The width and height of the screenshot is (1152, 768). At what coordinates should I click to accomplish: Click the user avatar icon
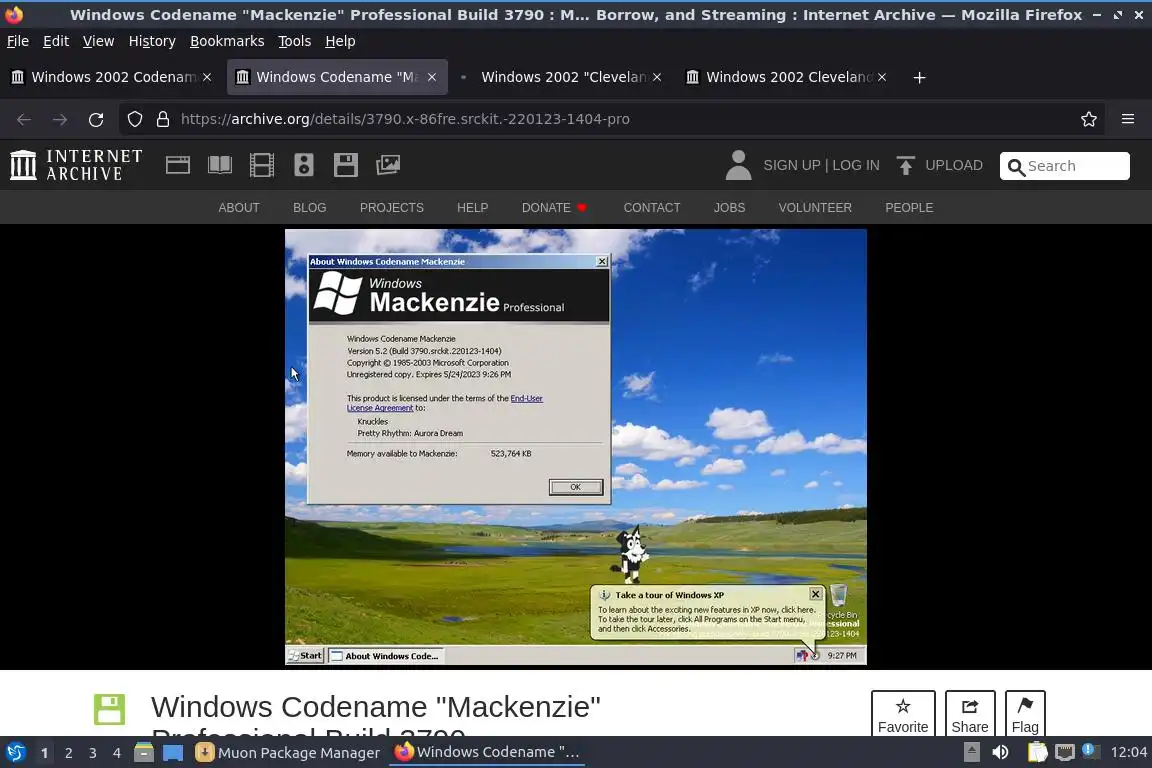[738, 165]
